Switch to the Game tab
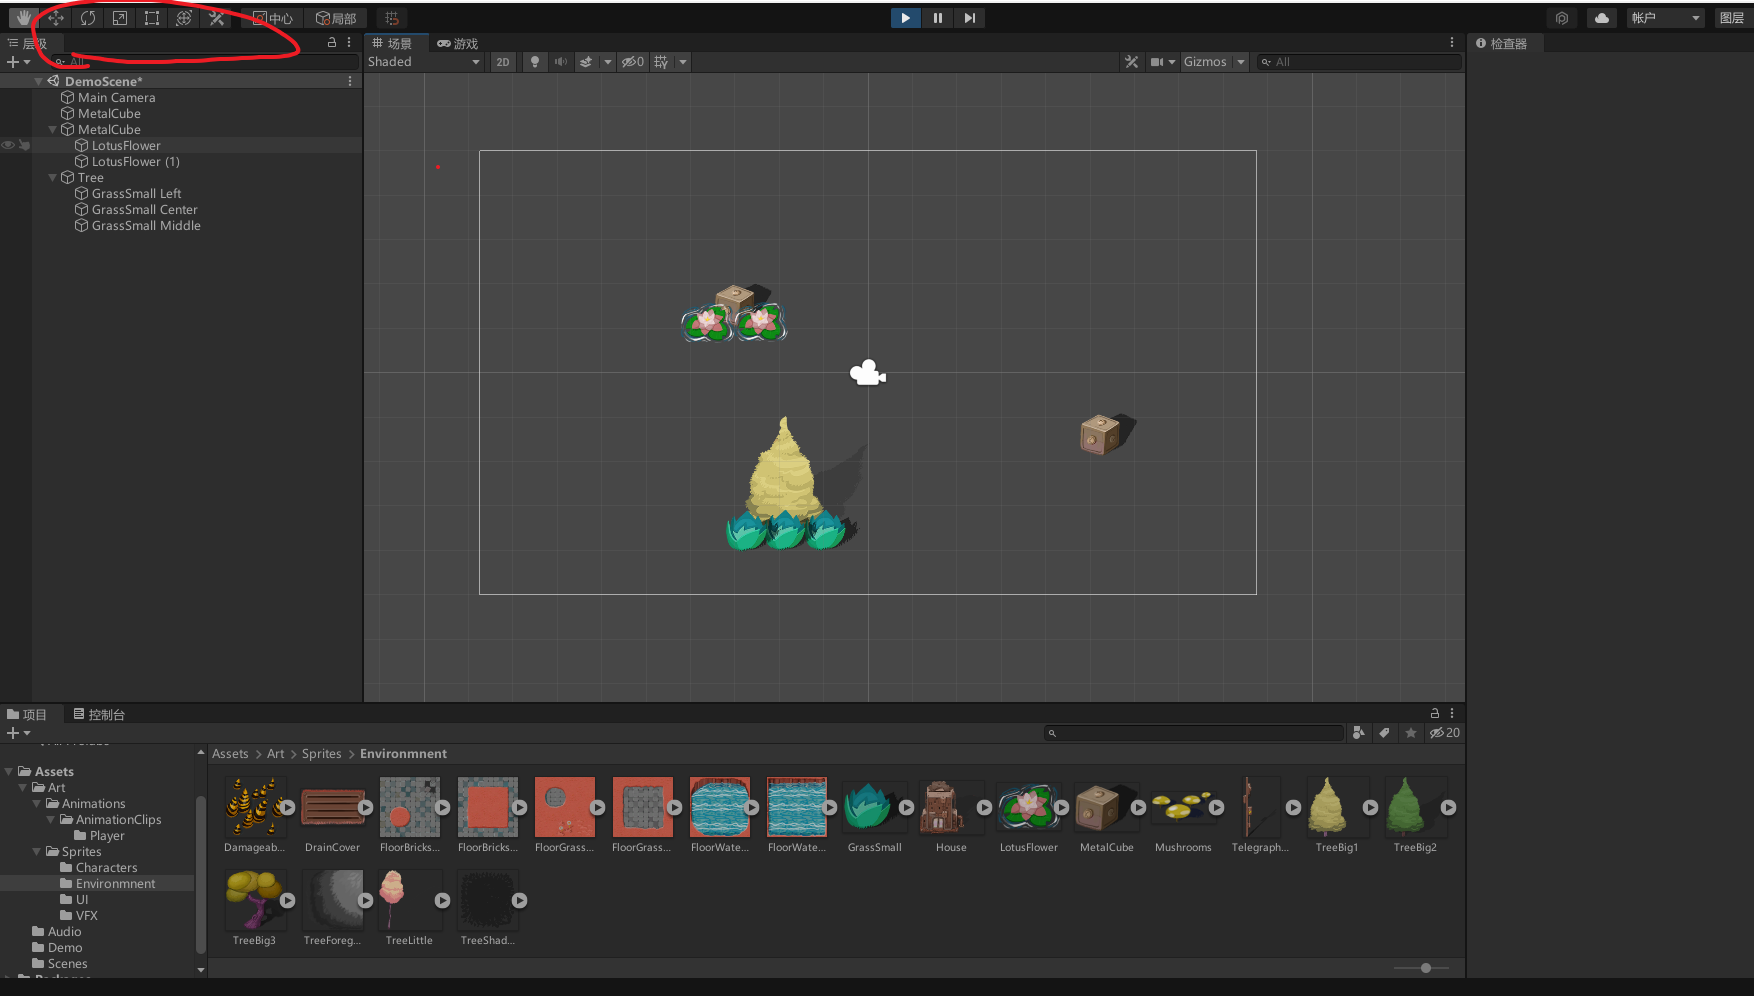1754x996 pixels. pos(458,44)
